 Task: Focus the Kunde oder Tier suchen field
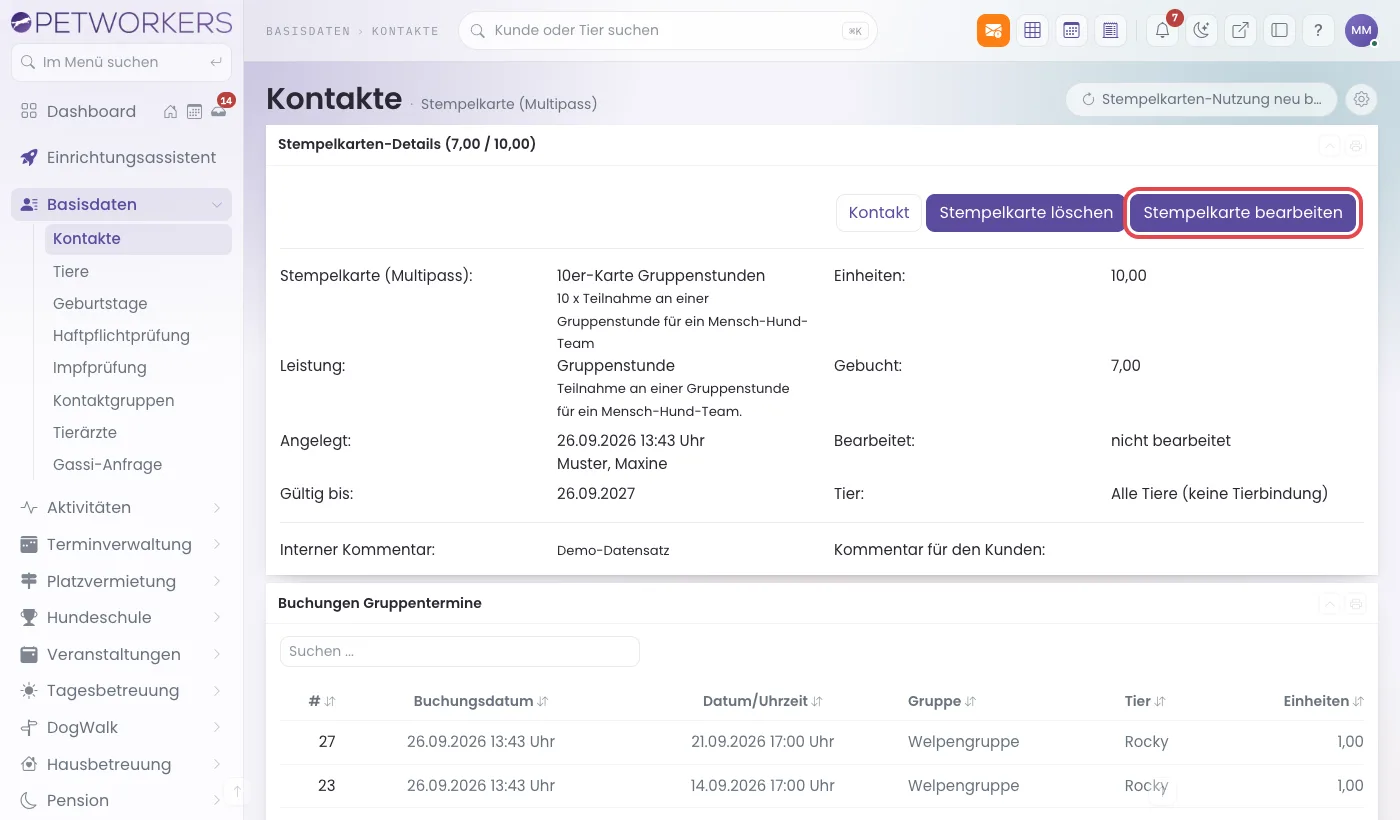click(x=667, y=30)
